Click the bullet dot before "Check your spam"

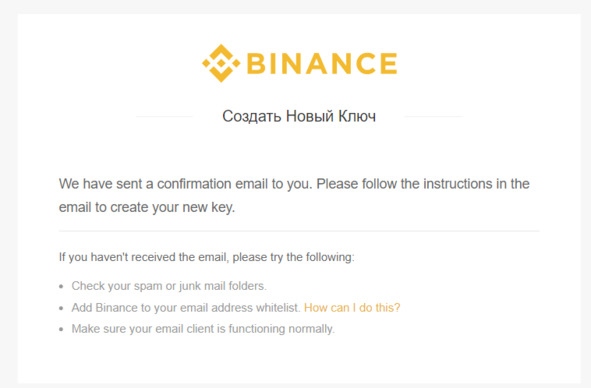tap(61, 287)
